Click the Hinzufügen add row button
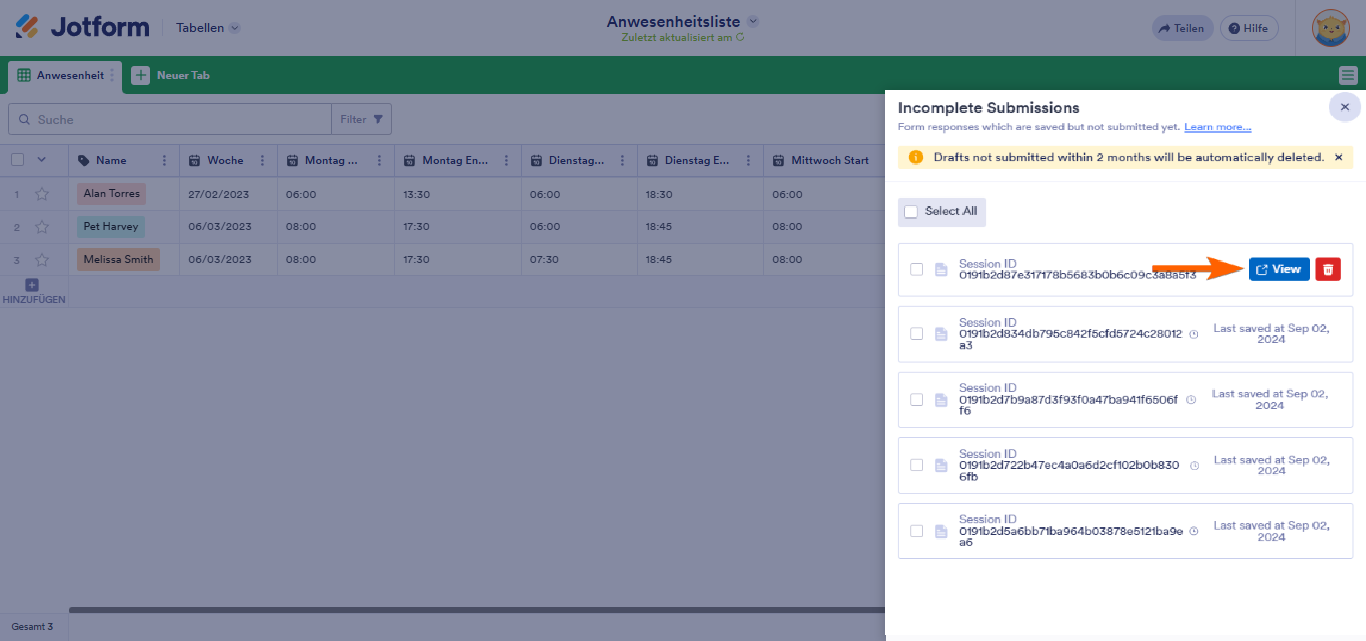This screenshot has height=641, width=1366. pyautogui.click(x=31, y=292)
